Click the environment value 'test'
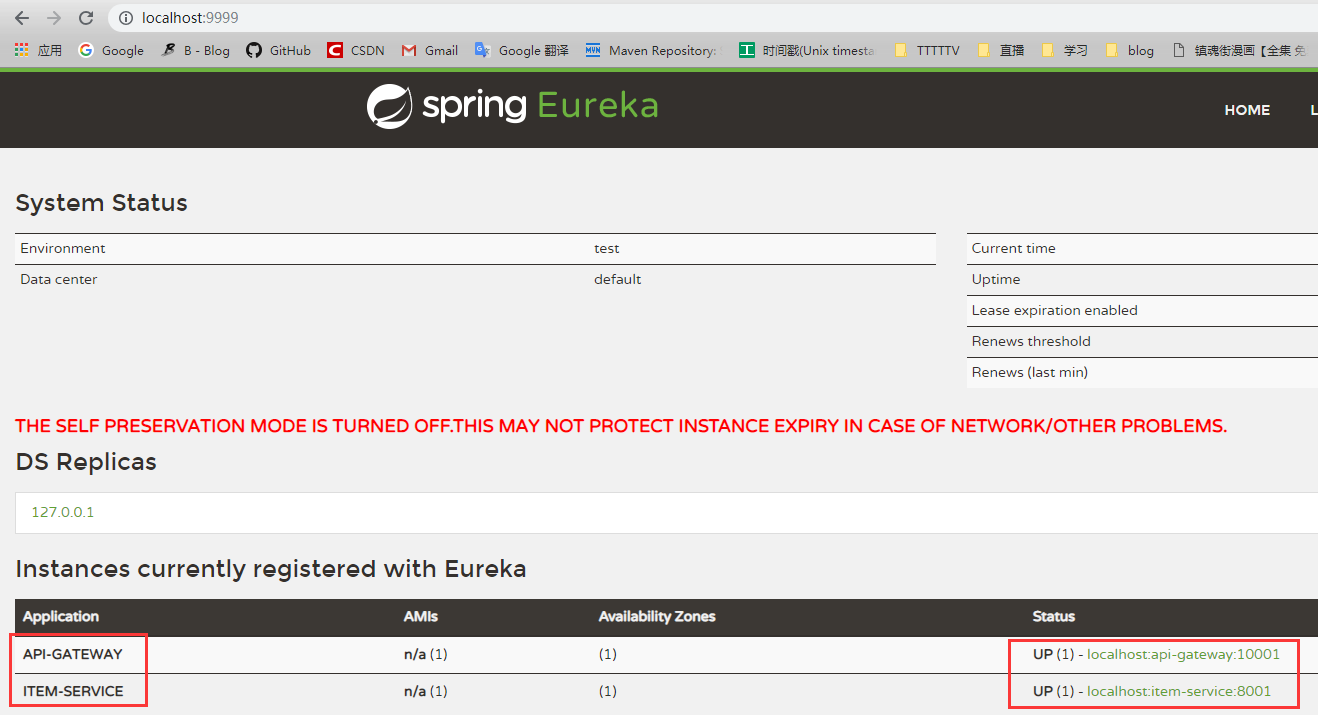 (x=606, y=248)
